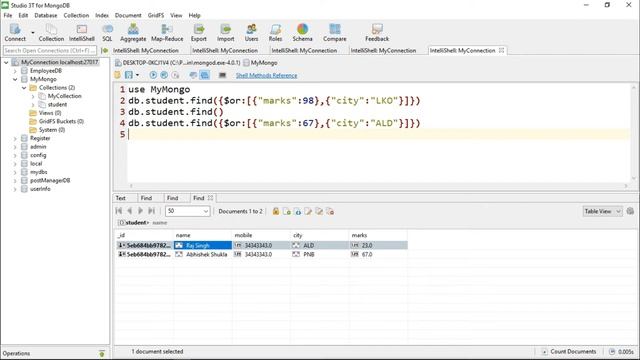Select the local database in tree
The width and height of the screenshot is (640, 360).
coord(36,164)
